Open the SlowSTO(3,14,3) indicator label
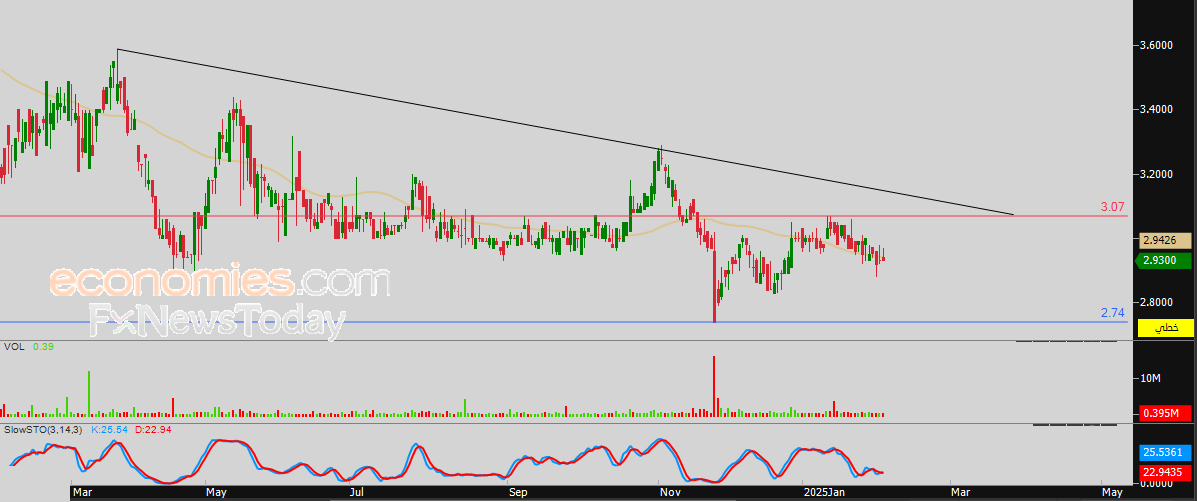 coord(42,431)
